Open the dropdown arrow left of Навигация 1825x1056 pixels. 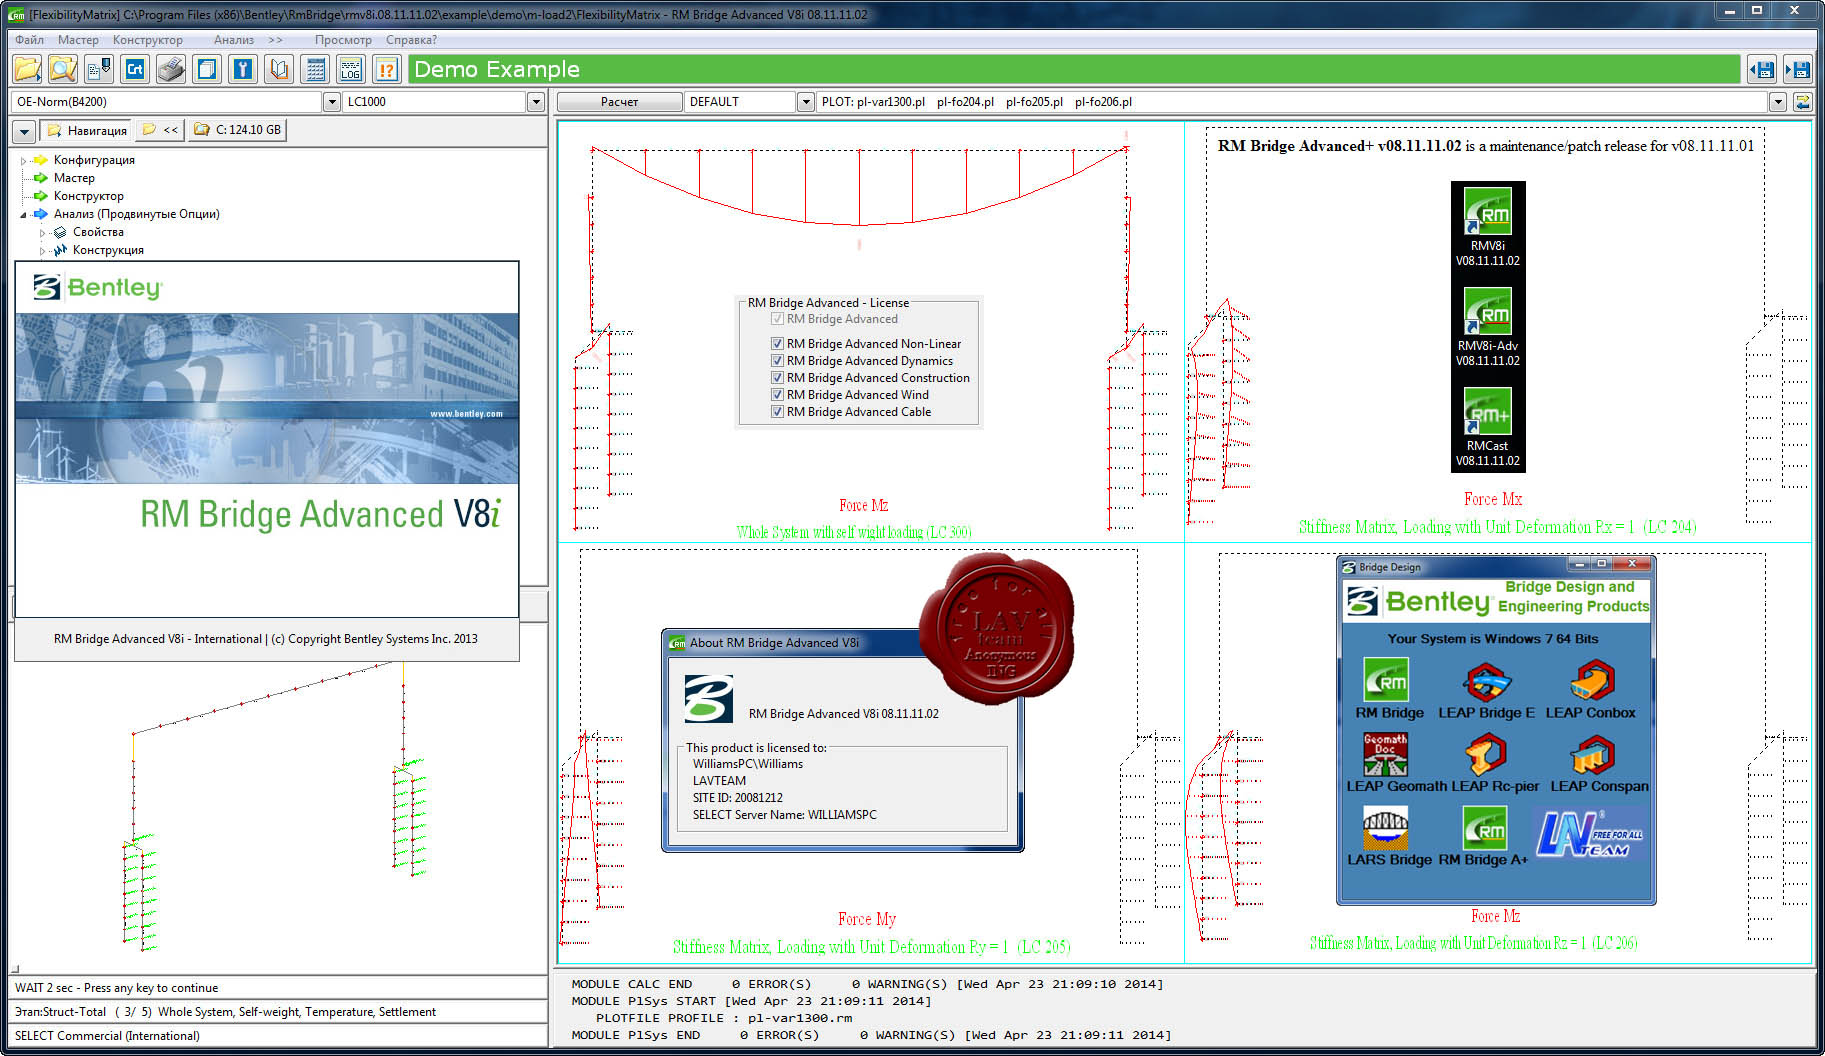[x=25, y=131]
